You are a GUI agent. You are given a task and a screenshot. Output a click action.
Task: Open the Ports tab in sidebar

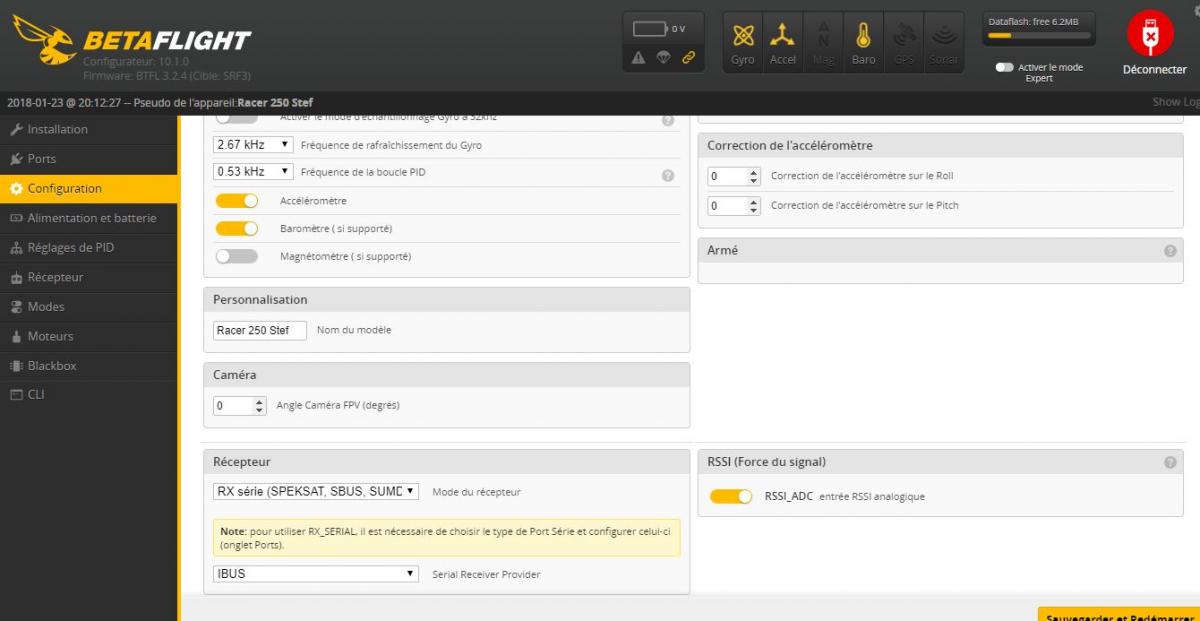(42, 159)
